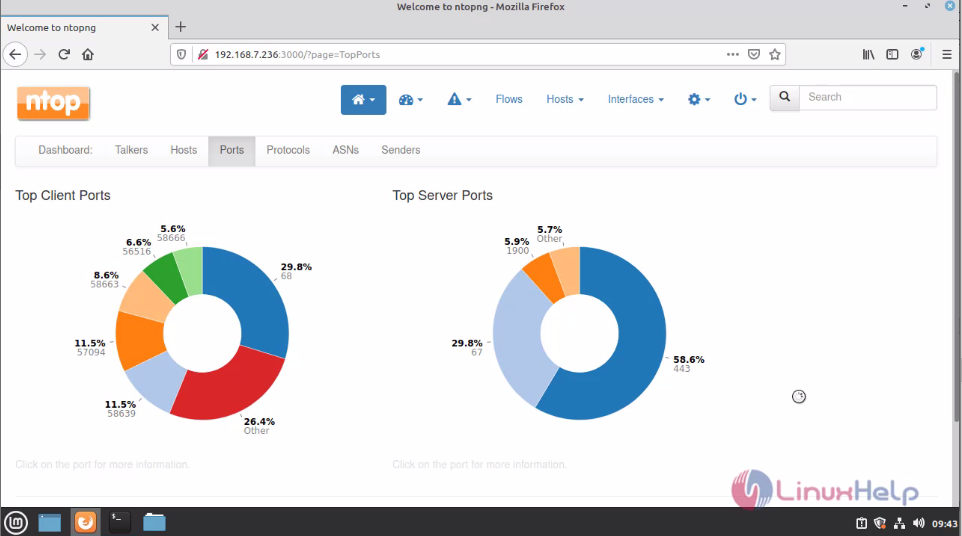Click the 58.6% label for port 443

(688, 359)
